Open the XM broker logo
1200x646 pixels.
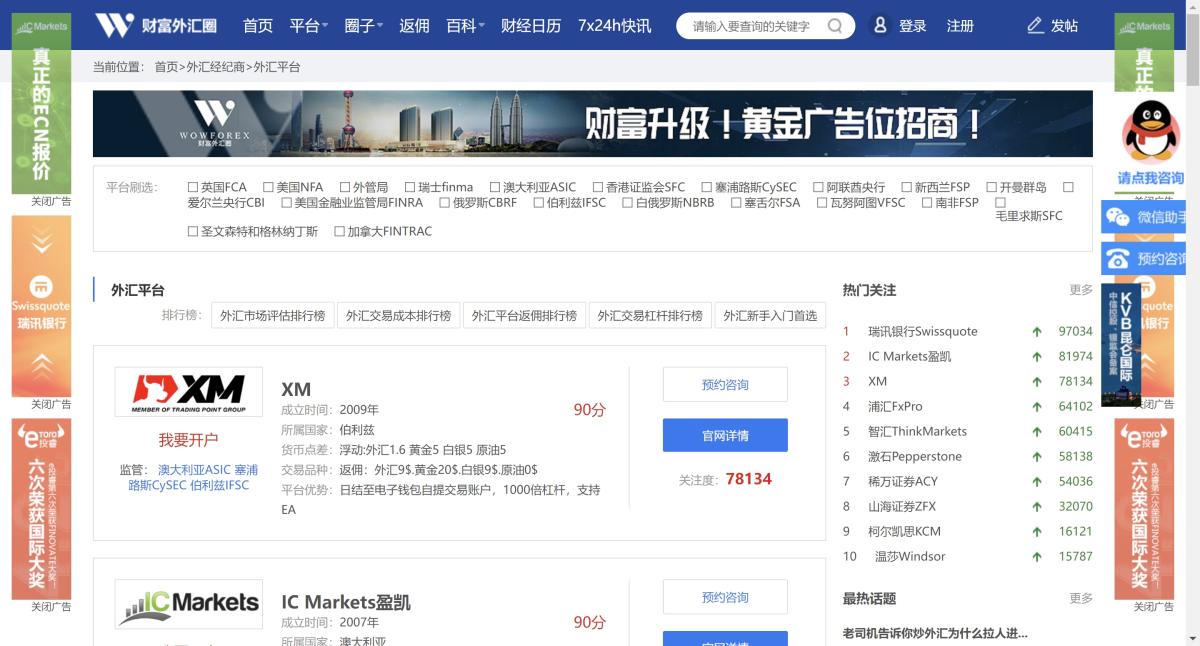[188, 390]
